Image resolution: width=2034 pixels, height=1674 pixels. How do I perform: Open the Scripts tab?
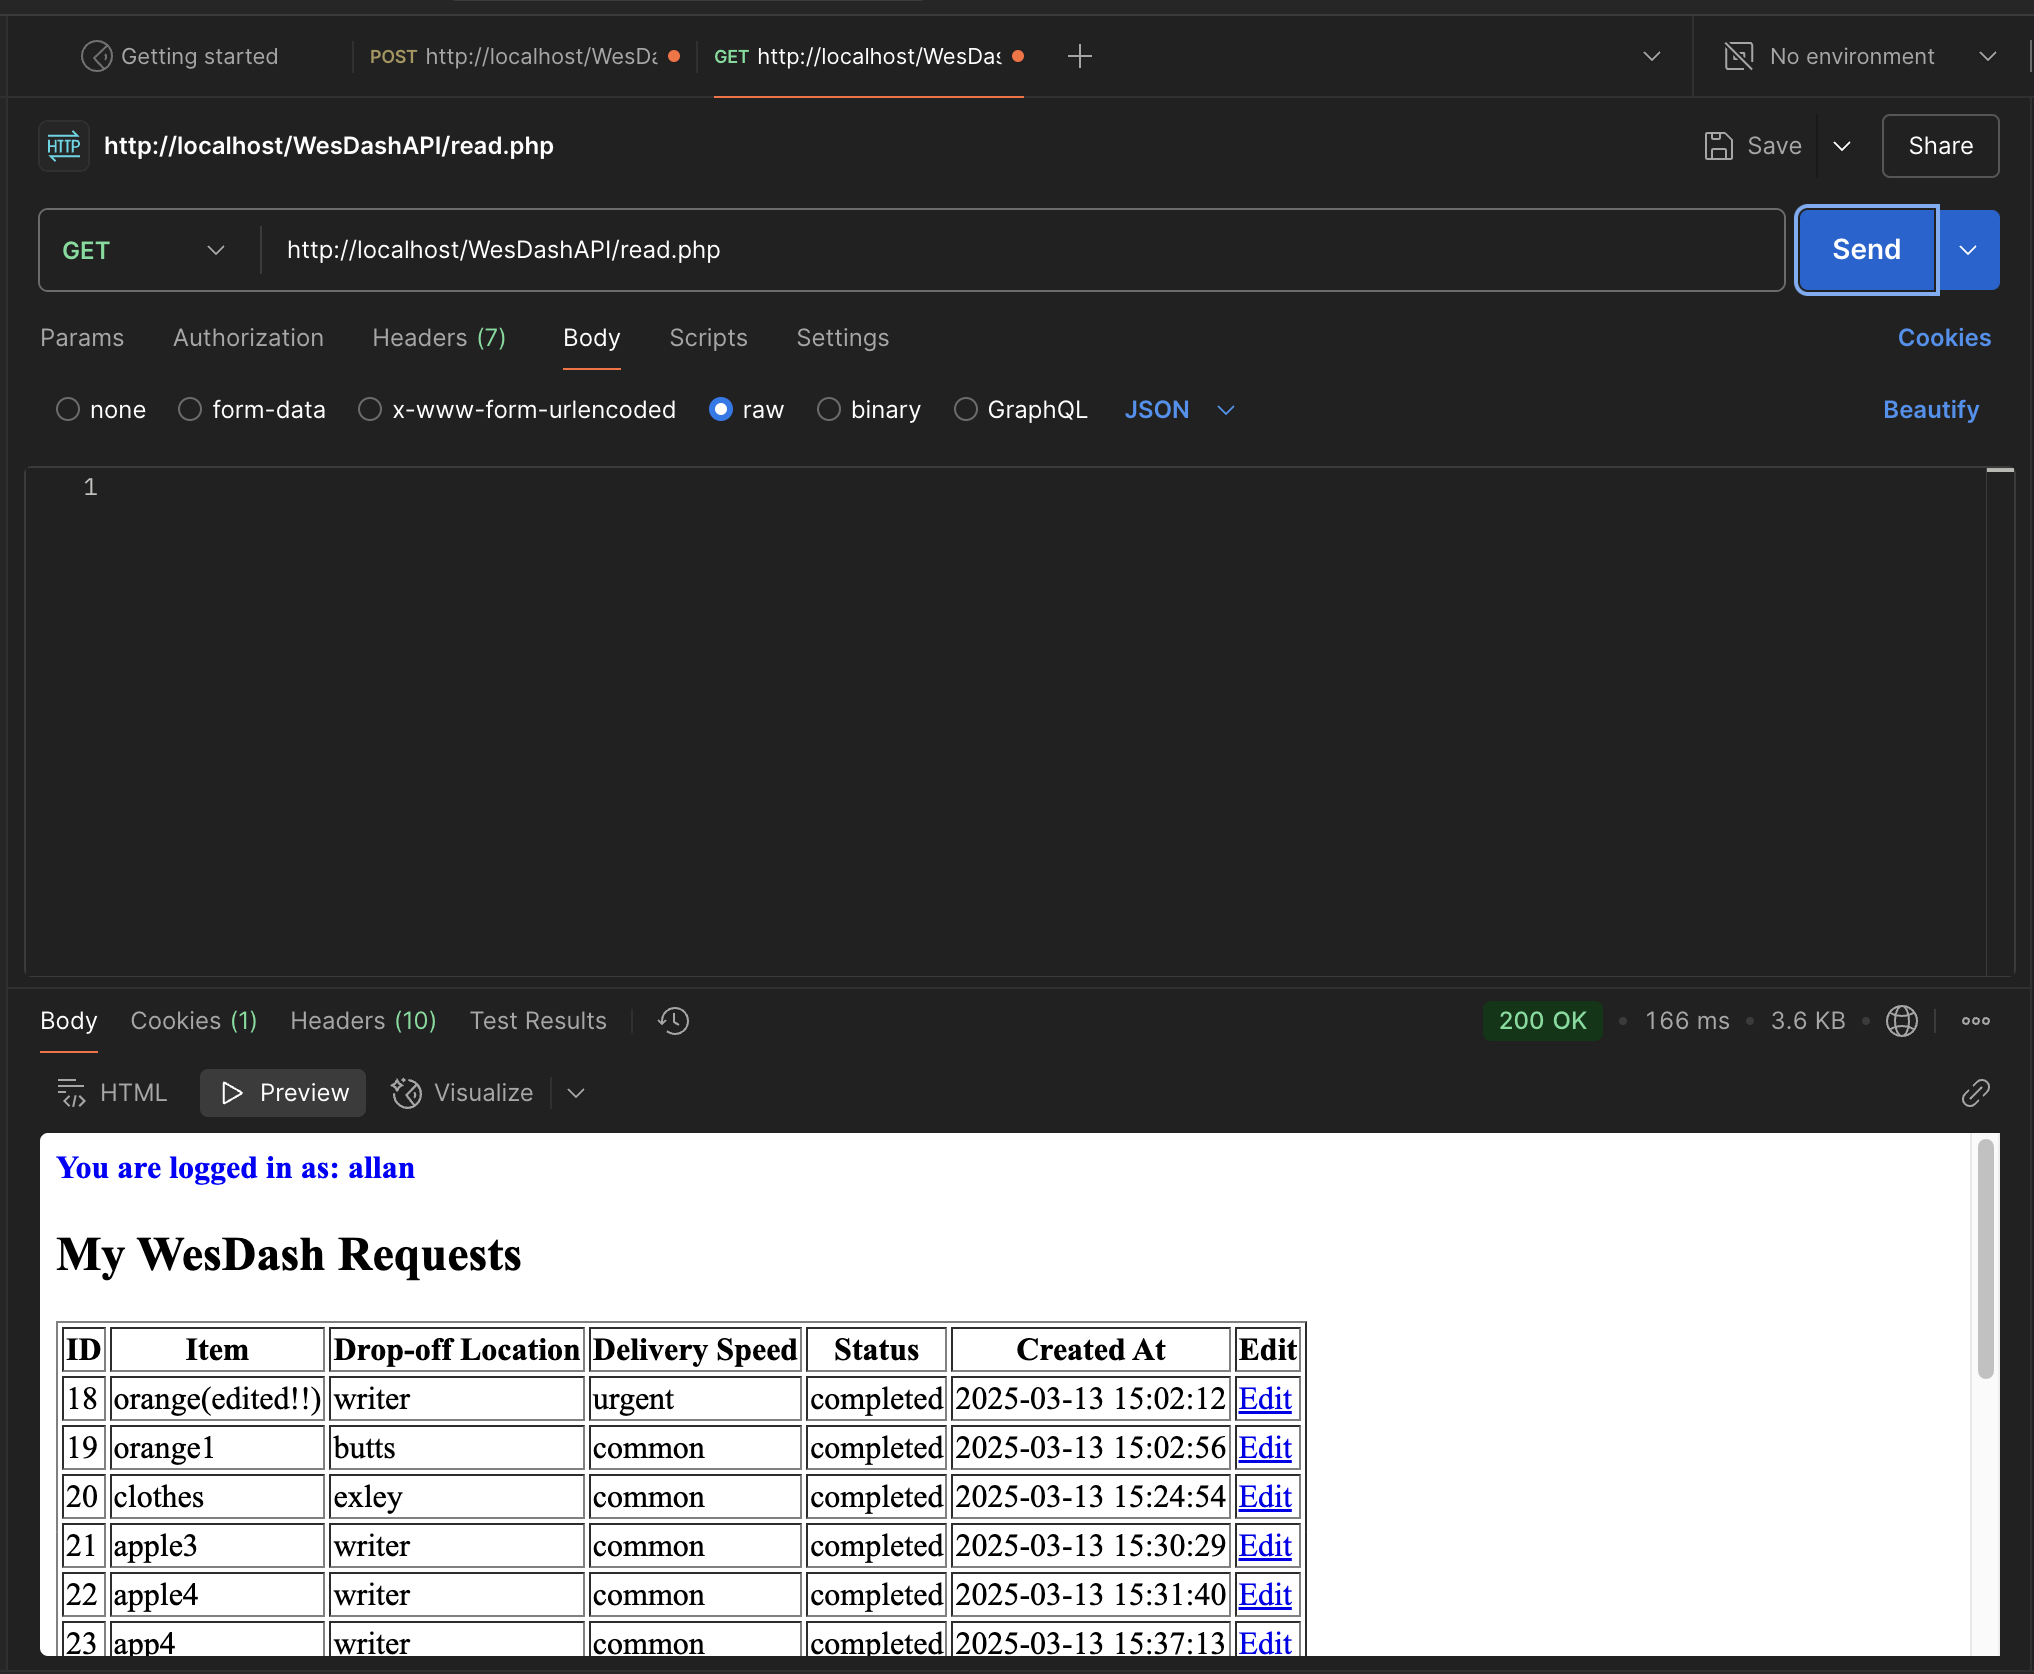click(708, 338)
